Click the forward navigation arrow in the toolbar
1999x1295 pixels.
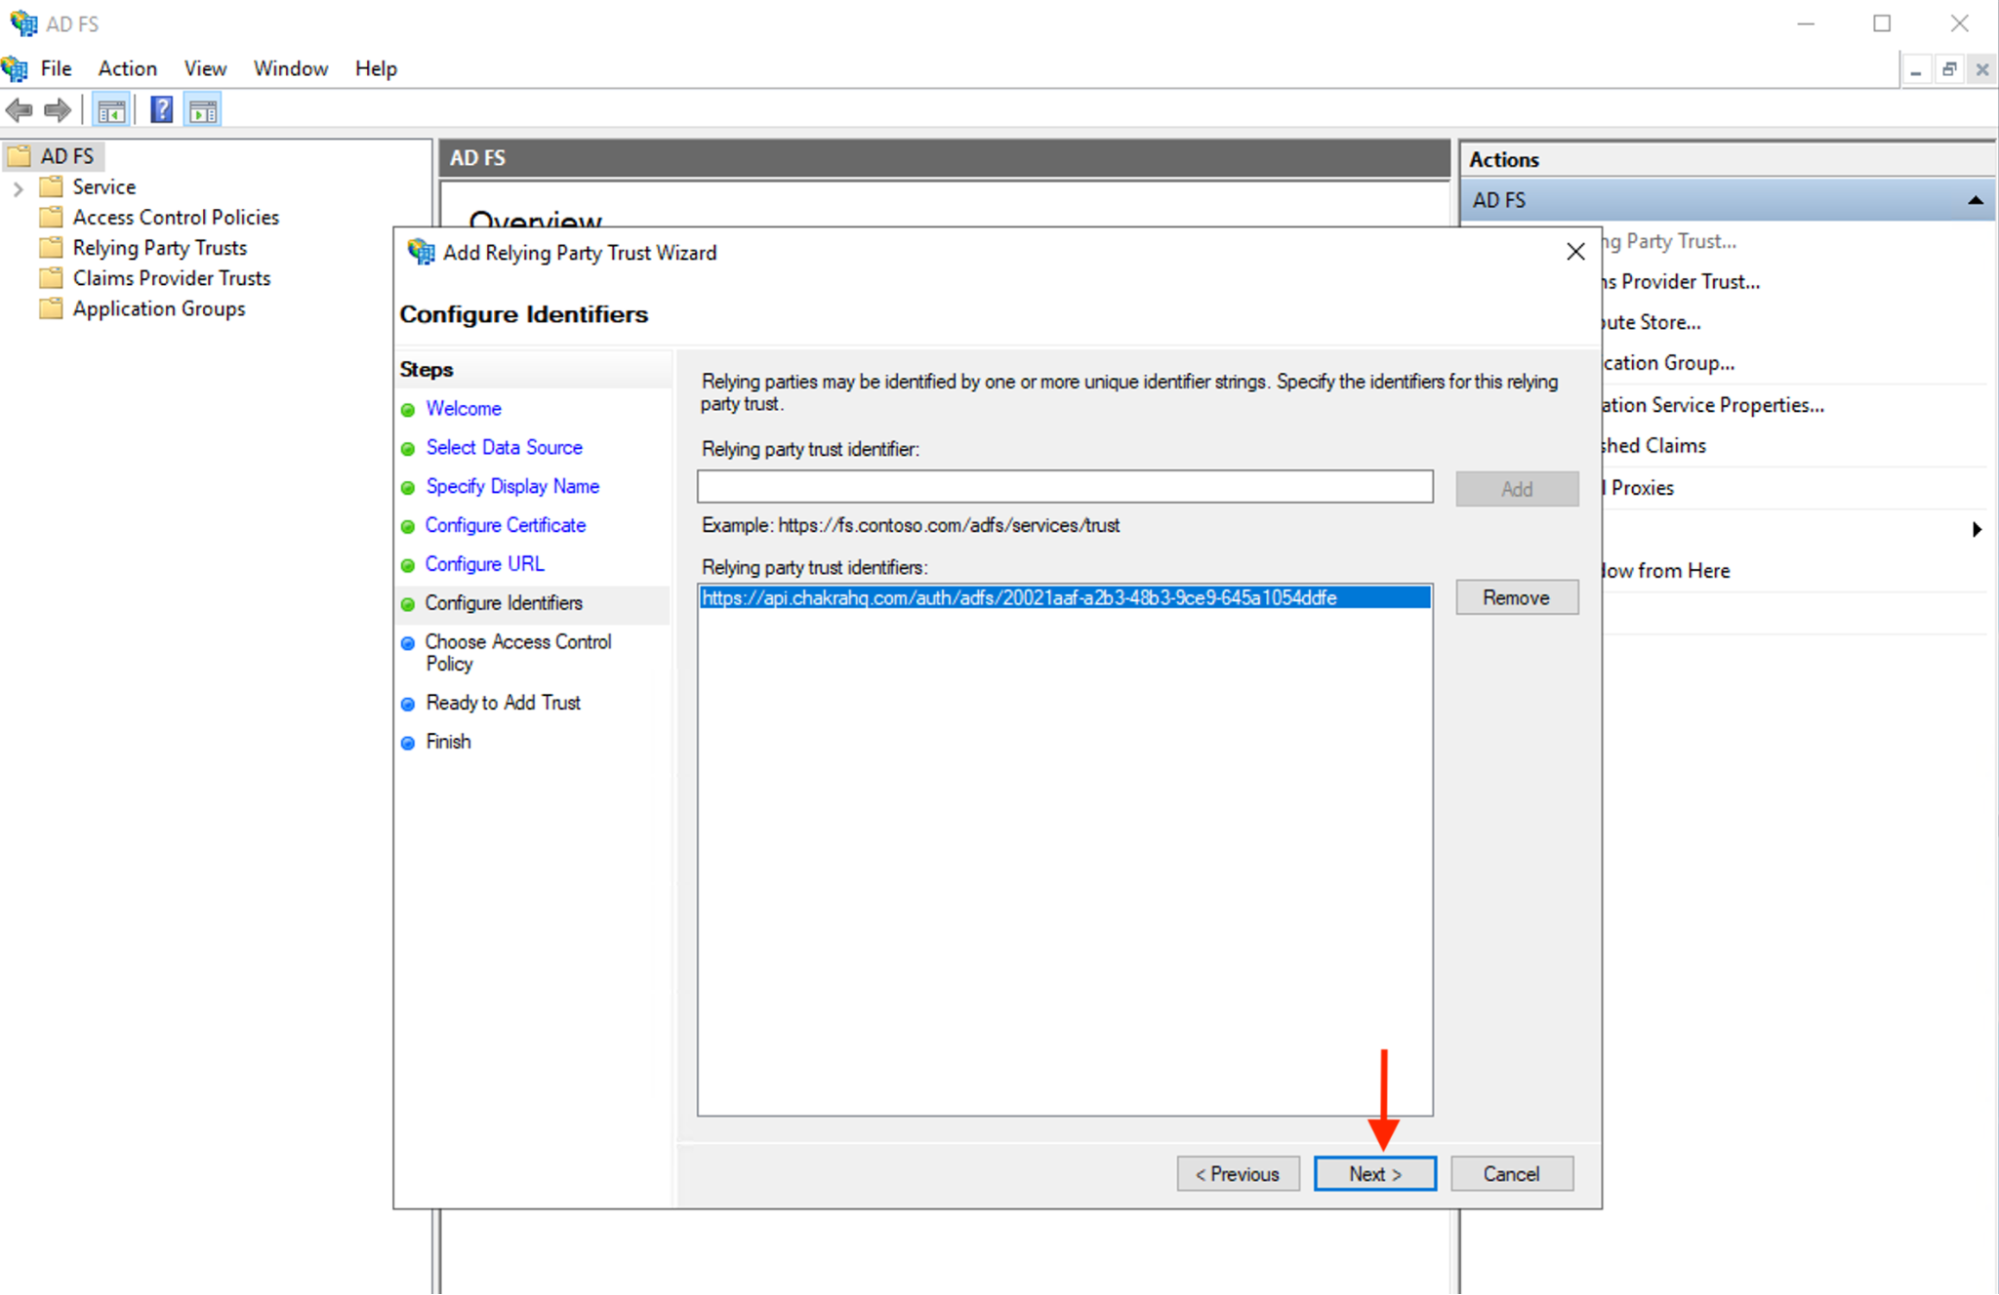click(57, 109)
